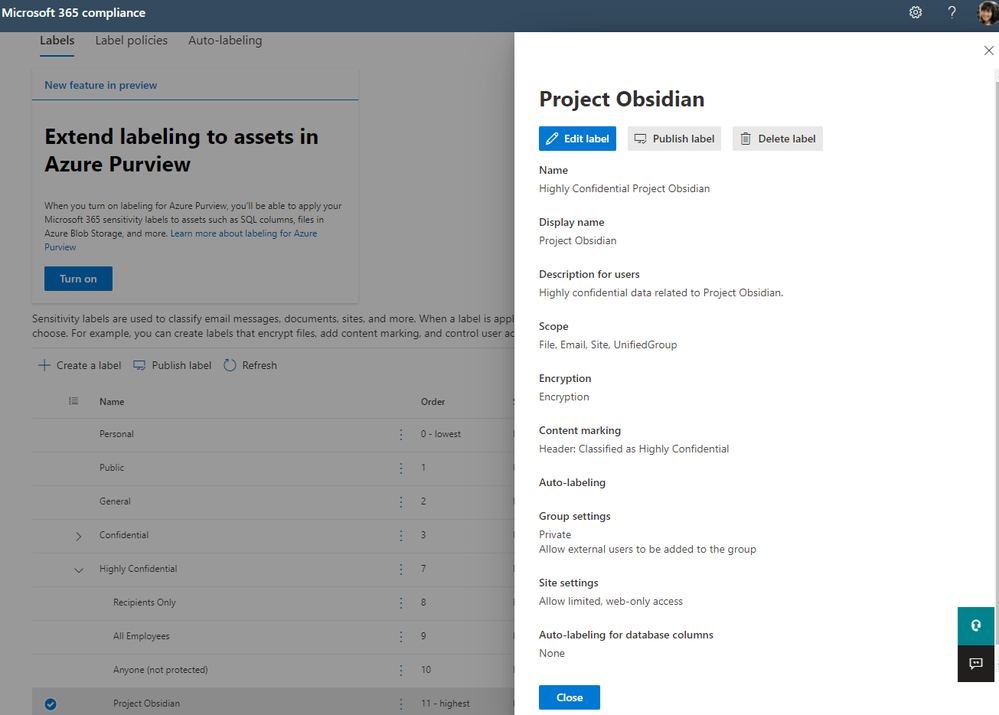
Task: Click 'Allow limited, web-only access' text
Action: click(x=610, y=601)
